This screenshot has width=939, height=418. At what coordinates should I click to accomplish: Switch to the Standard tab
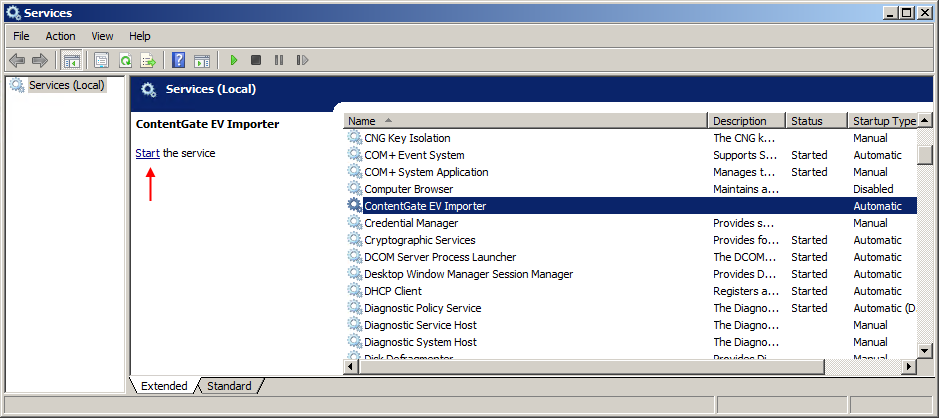click(x=229, y=386)
